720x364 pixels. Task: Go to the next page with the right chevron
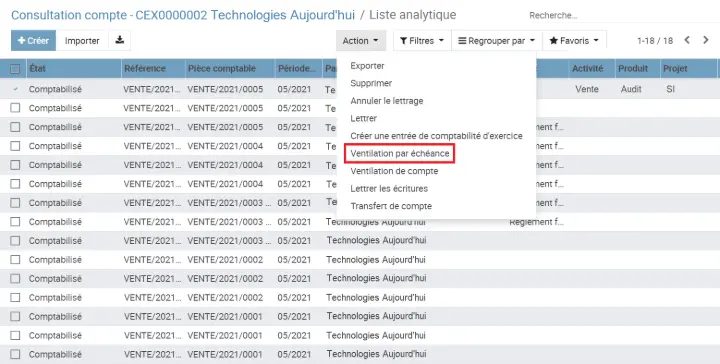[x=706, y=40]
